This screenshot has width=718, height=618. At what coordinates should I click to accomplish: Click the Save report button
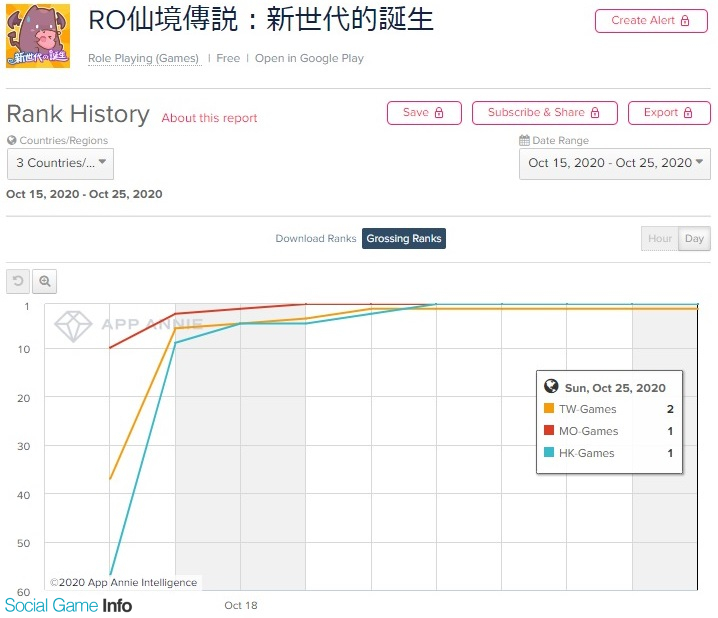(x=424, y=113)
